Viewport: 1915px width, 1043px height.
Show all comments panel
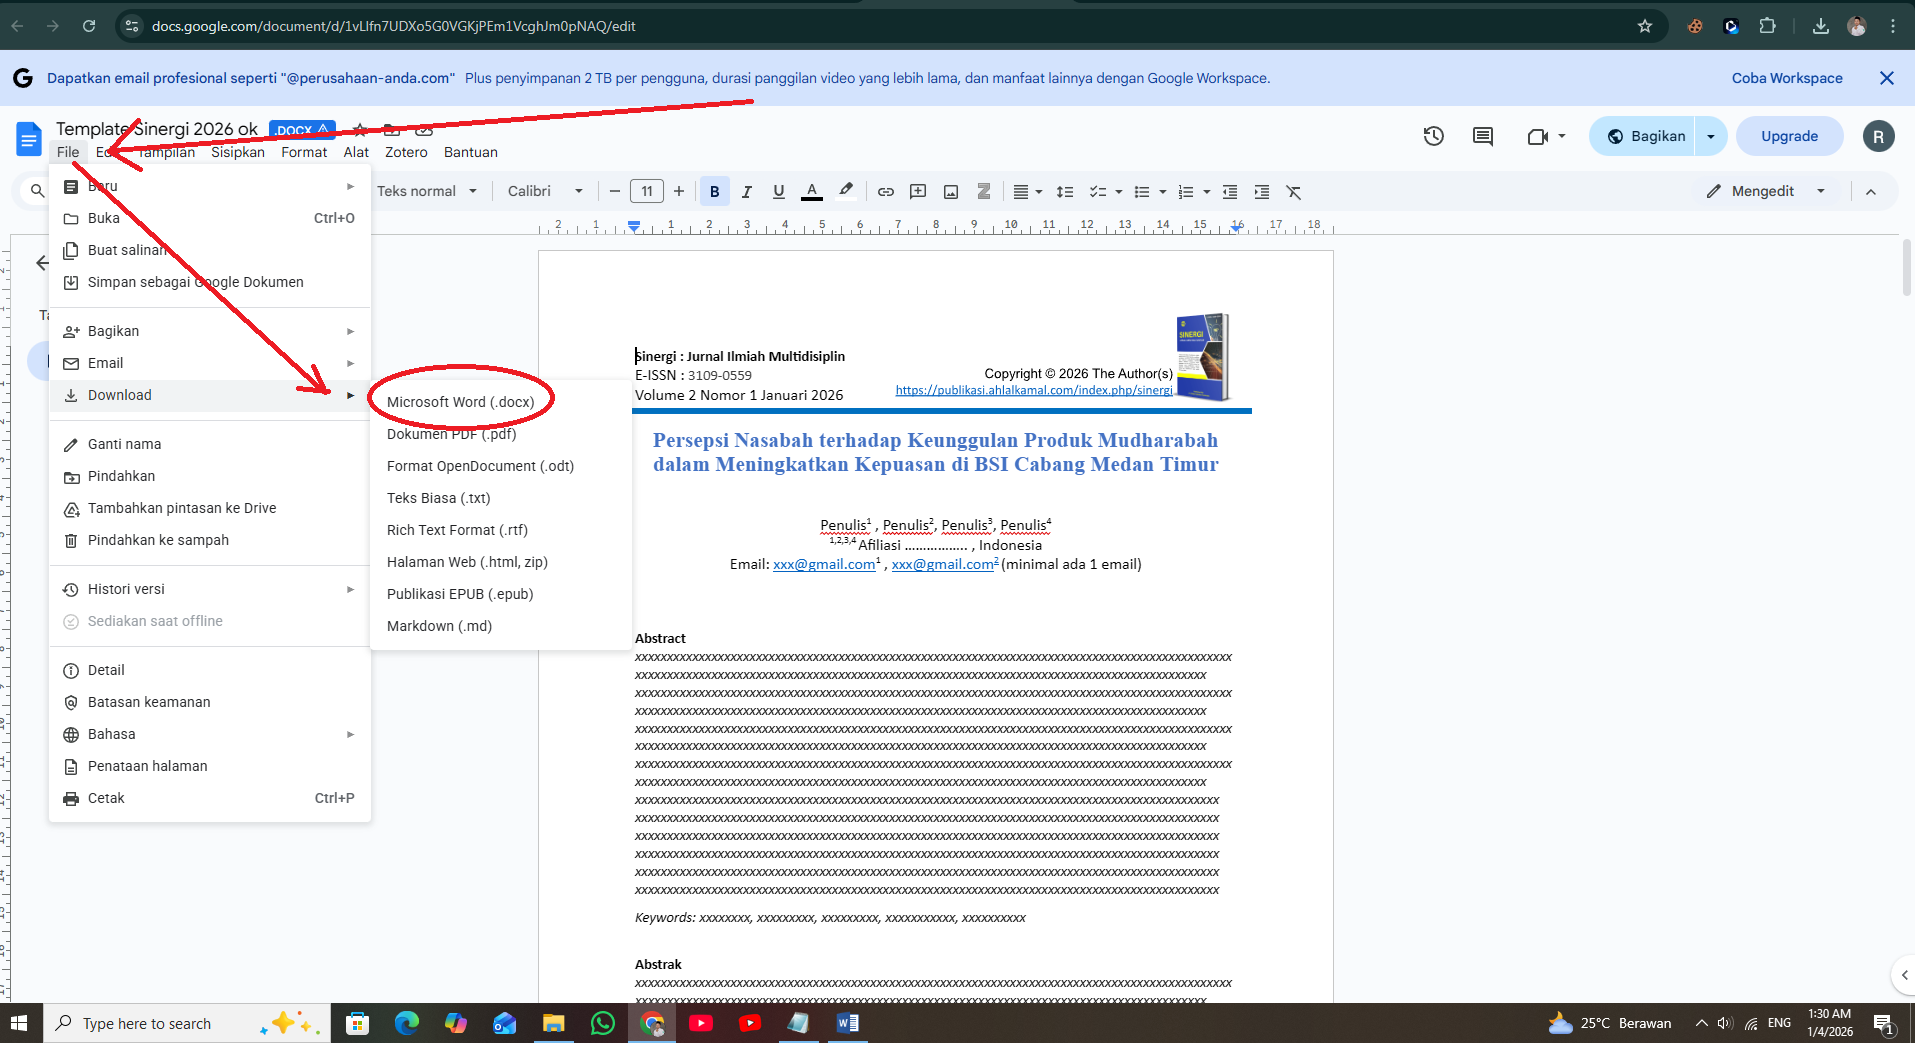(x=1482, y=137)
